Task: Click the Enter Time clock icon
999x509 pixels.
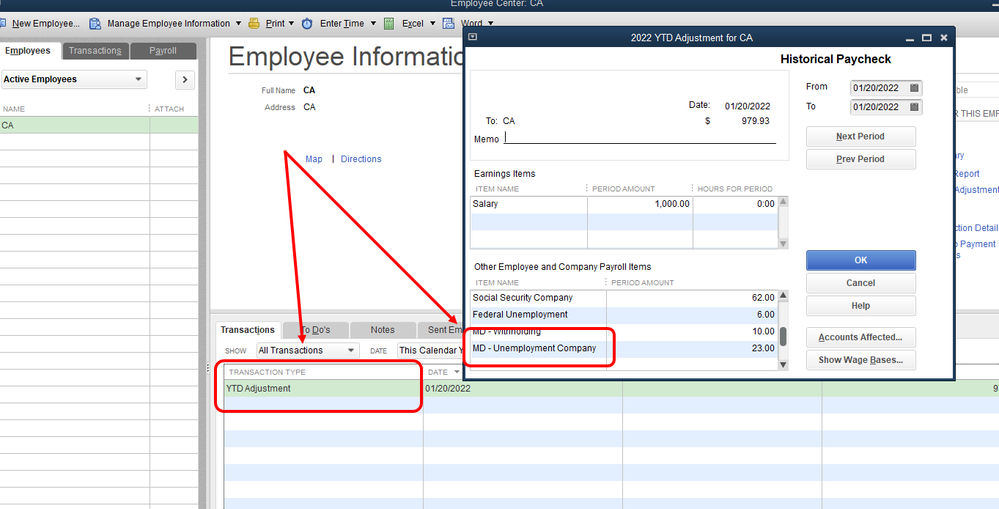Action: coord(307,23)
